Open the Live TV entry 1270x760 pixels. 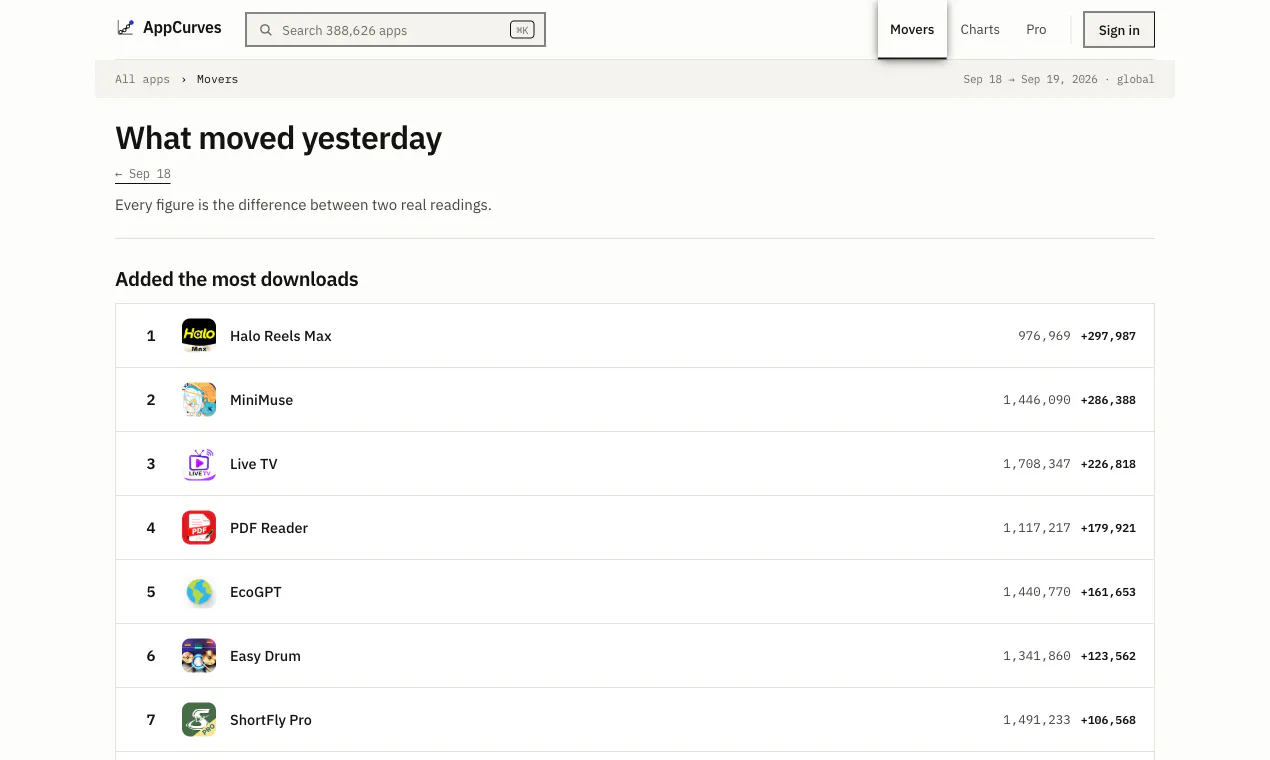pos(635,464)
